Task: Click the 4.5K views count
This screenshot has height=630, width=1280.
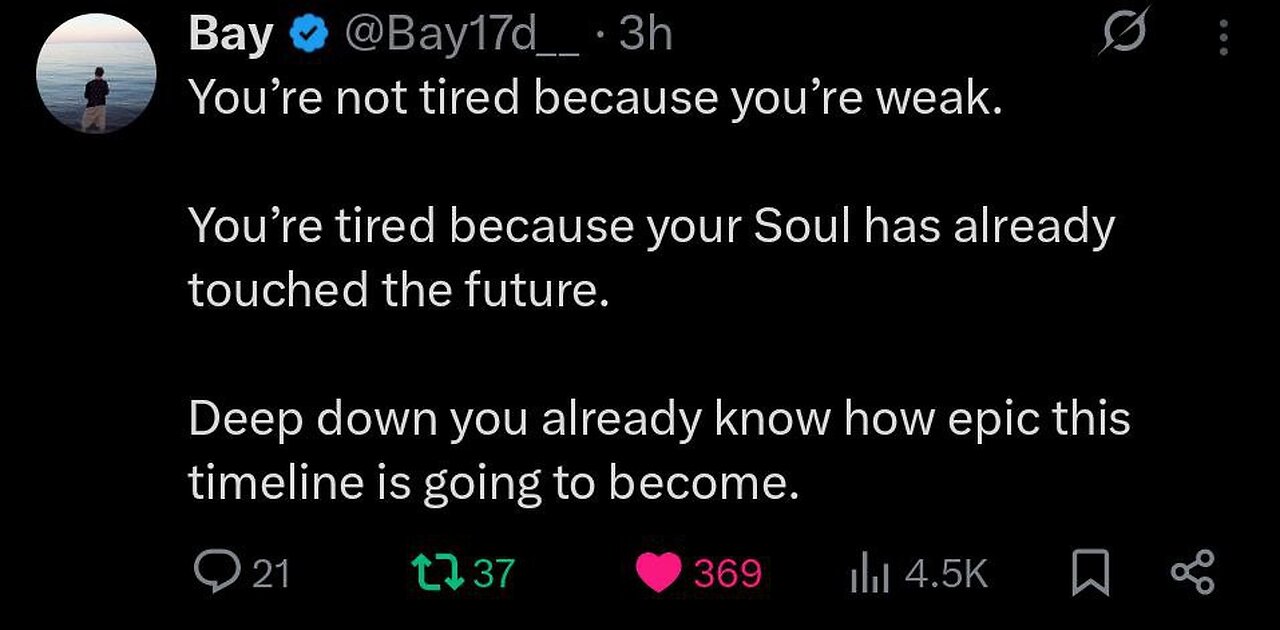Action: tap(944, 574)
